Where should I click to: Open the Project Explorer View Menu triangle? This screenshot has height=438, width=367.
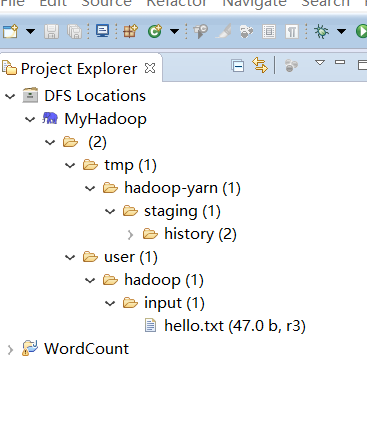(x=320, y=62)
